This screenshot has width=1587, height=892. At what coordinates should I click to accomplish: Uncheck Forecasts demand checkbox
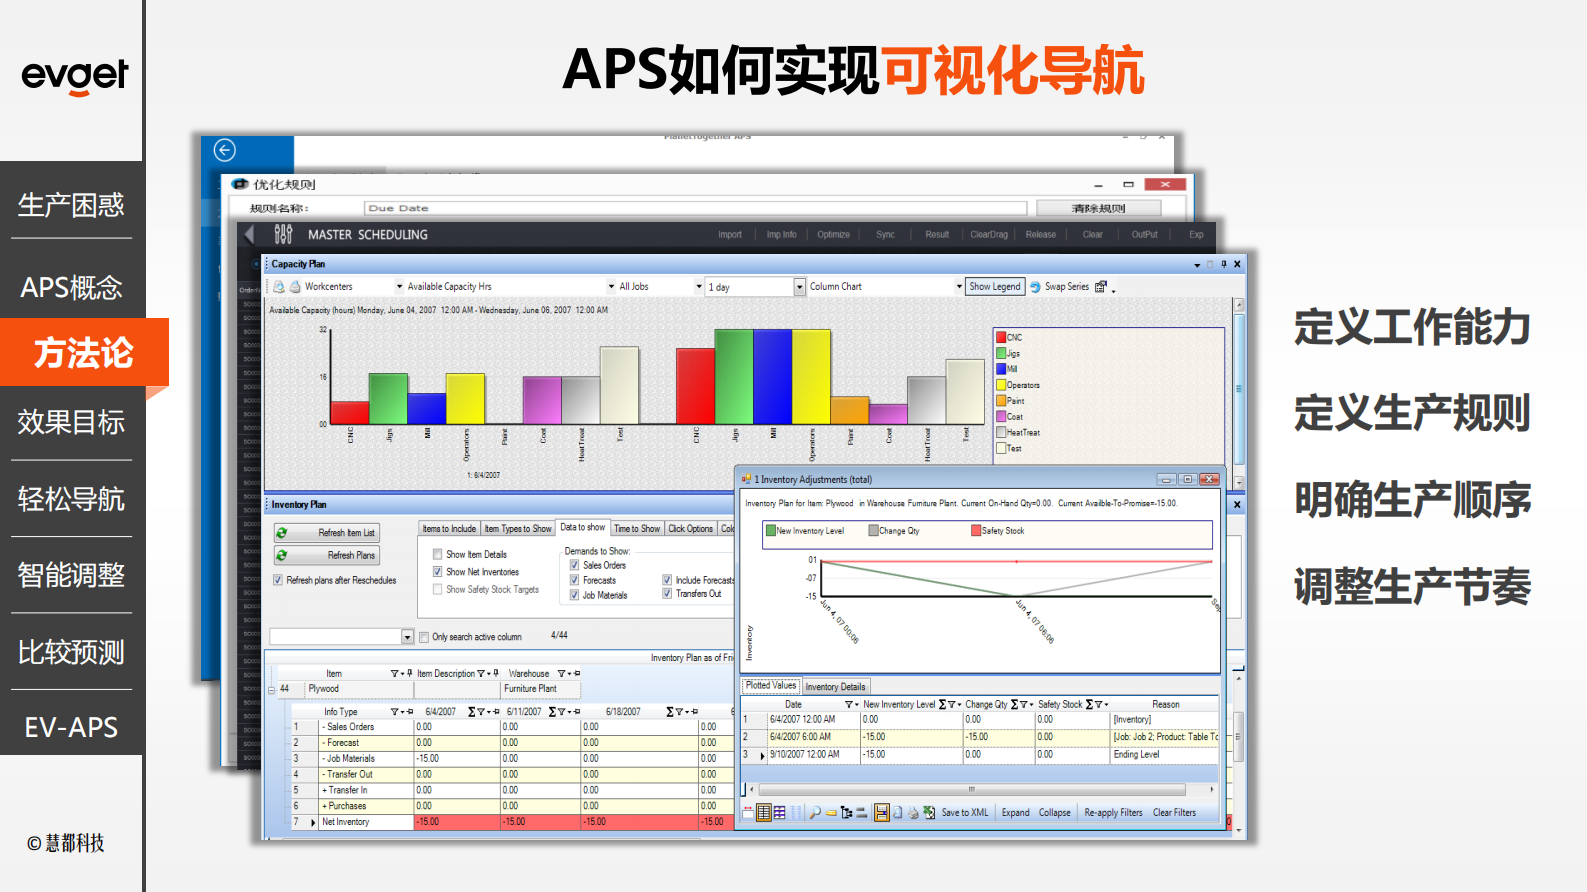(575, 580)
